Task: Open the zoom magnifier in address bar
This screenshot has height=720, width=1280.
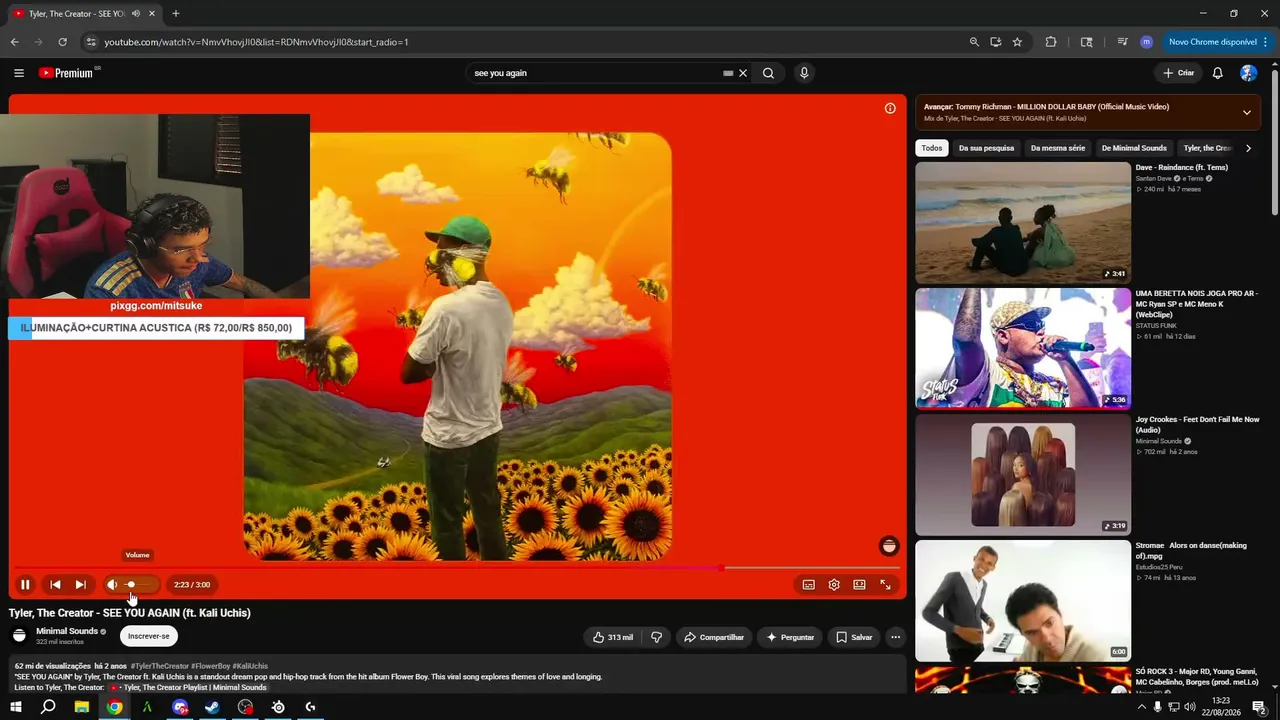Action: [974, 42]
